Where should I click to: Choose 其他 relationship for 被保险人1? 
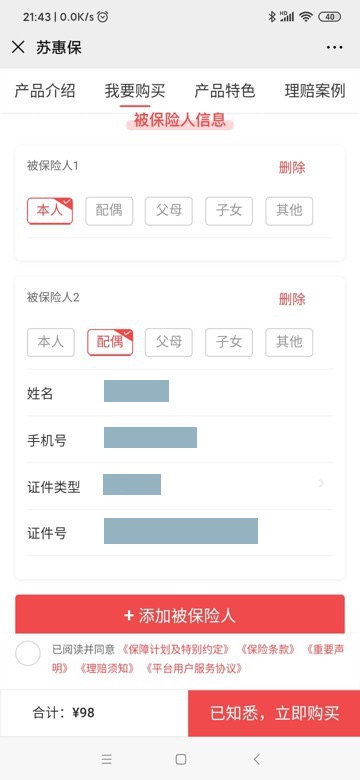tap(289, 211)
